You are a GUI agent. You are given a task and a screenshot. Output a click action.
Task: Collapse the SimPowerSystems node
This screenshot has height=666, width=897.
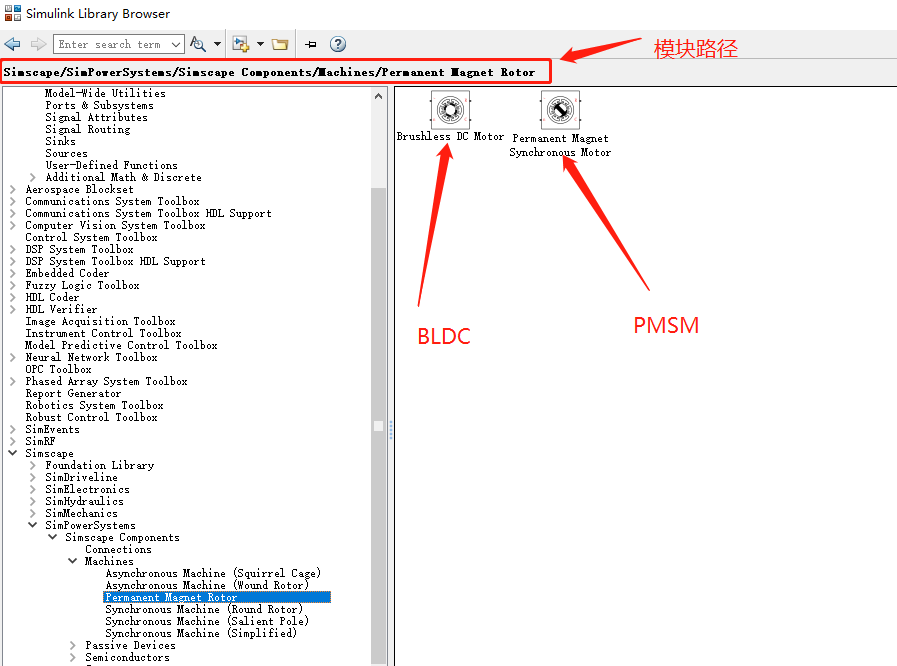(33, 525)
